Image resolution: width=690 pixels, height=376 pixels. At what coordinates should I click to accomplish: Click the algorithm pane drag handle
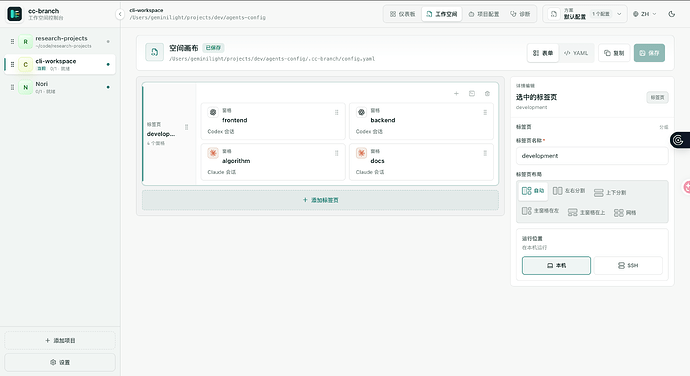(x=337, y=153)
